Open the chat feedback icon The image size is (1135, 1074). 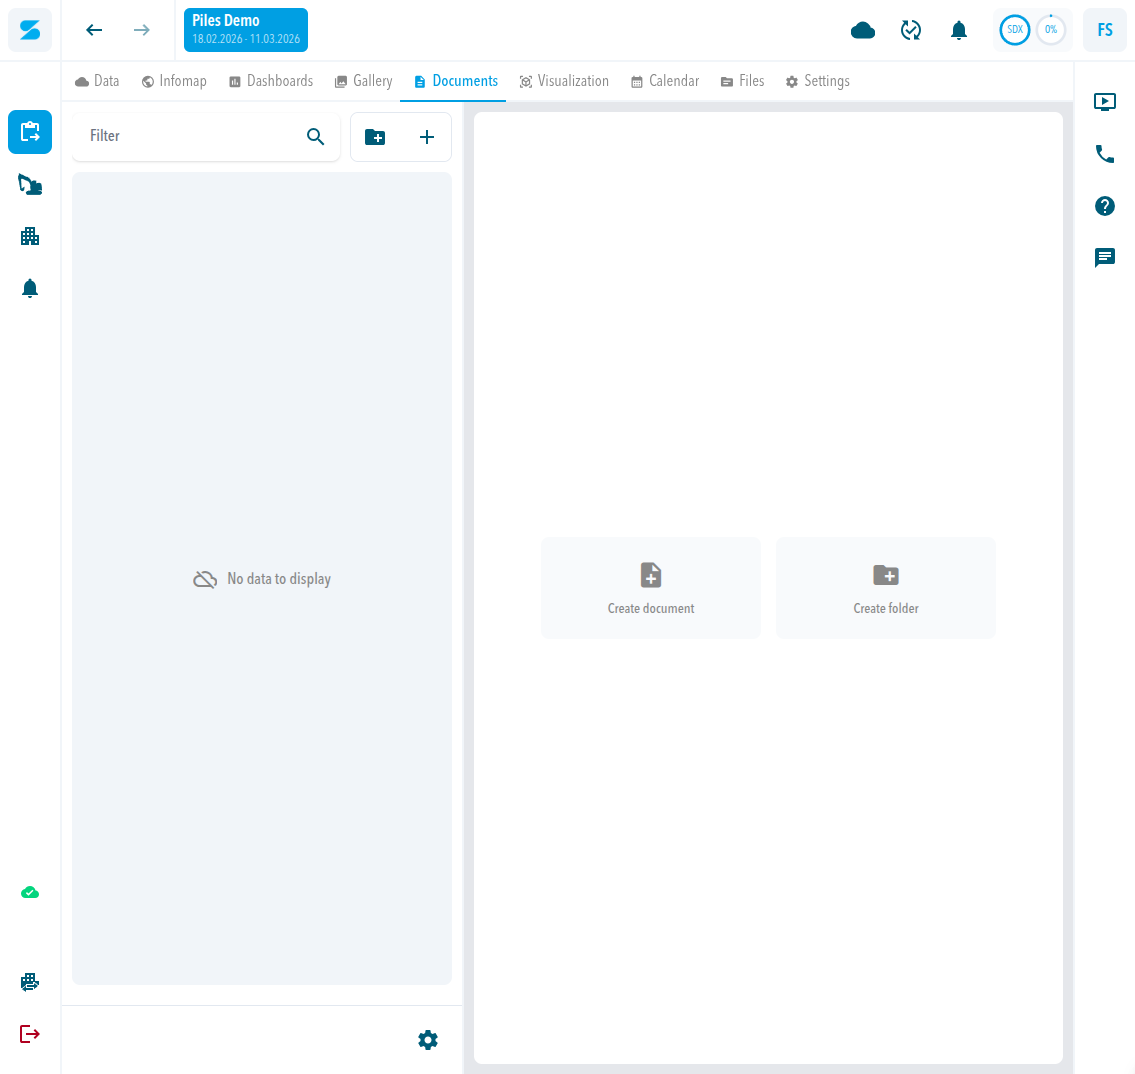point(1105,258)
